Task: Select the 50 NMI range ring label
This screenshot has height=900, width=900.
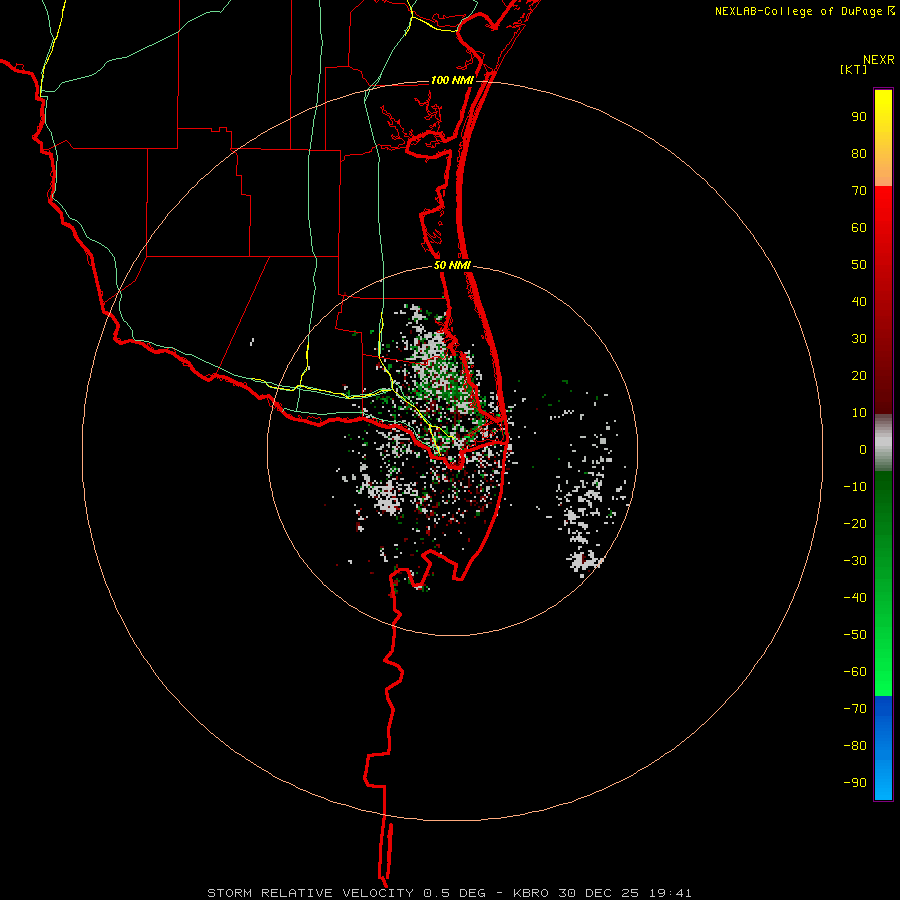Action: 452,265
